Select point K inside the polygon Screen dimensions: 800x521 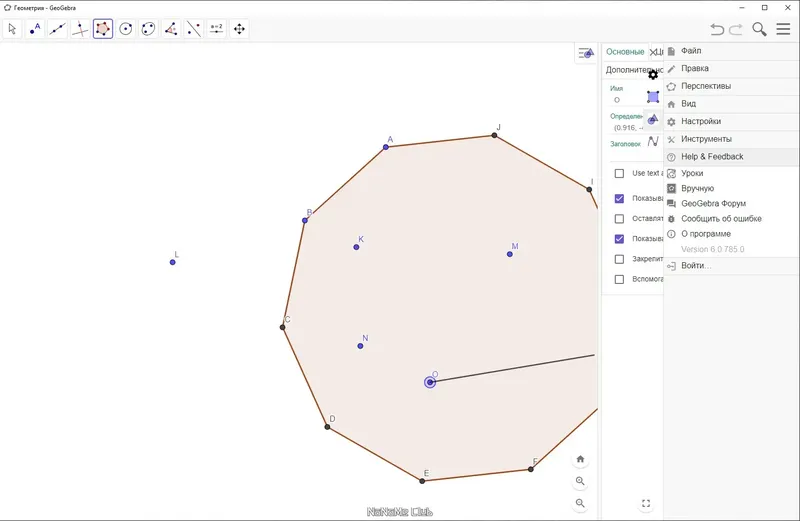click(356, 247)
